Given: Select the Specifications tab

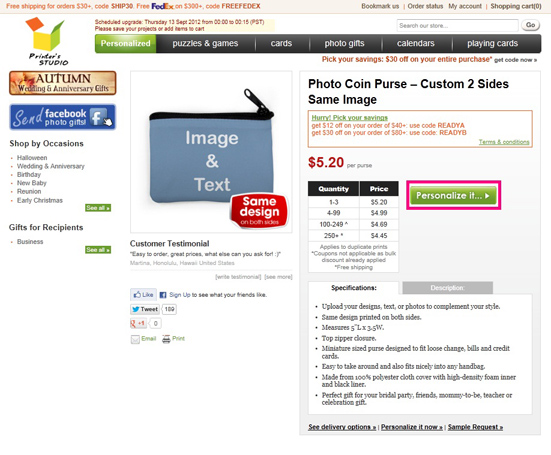Looking at the screenshot, I should pyautogui.click(x=354, y=288).
